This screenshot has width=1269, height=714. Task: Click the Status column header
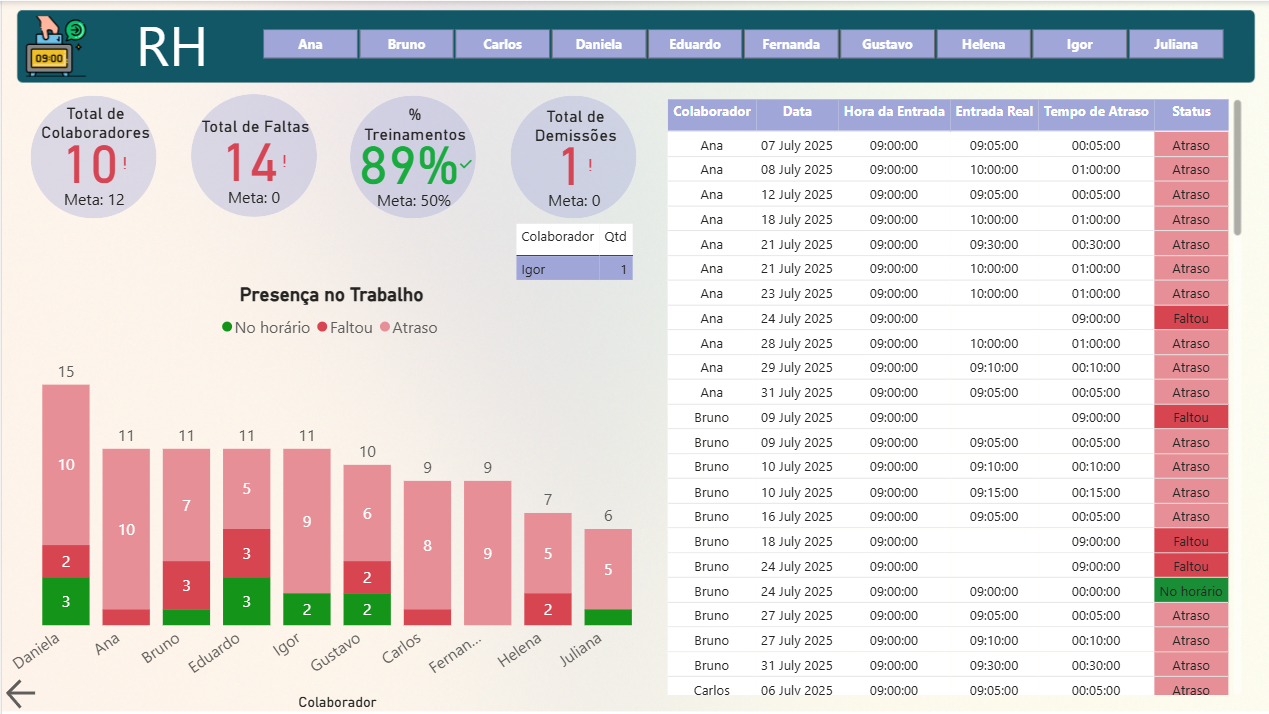(x=1190, y=112)
